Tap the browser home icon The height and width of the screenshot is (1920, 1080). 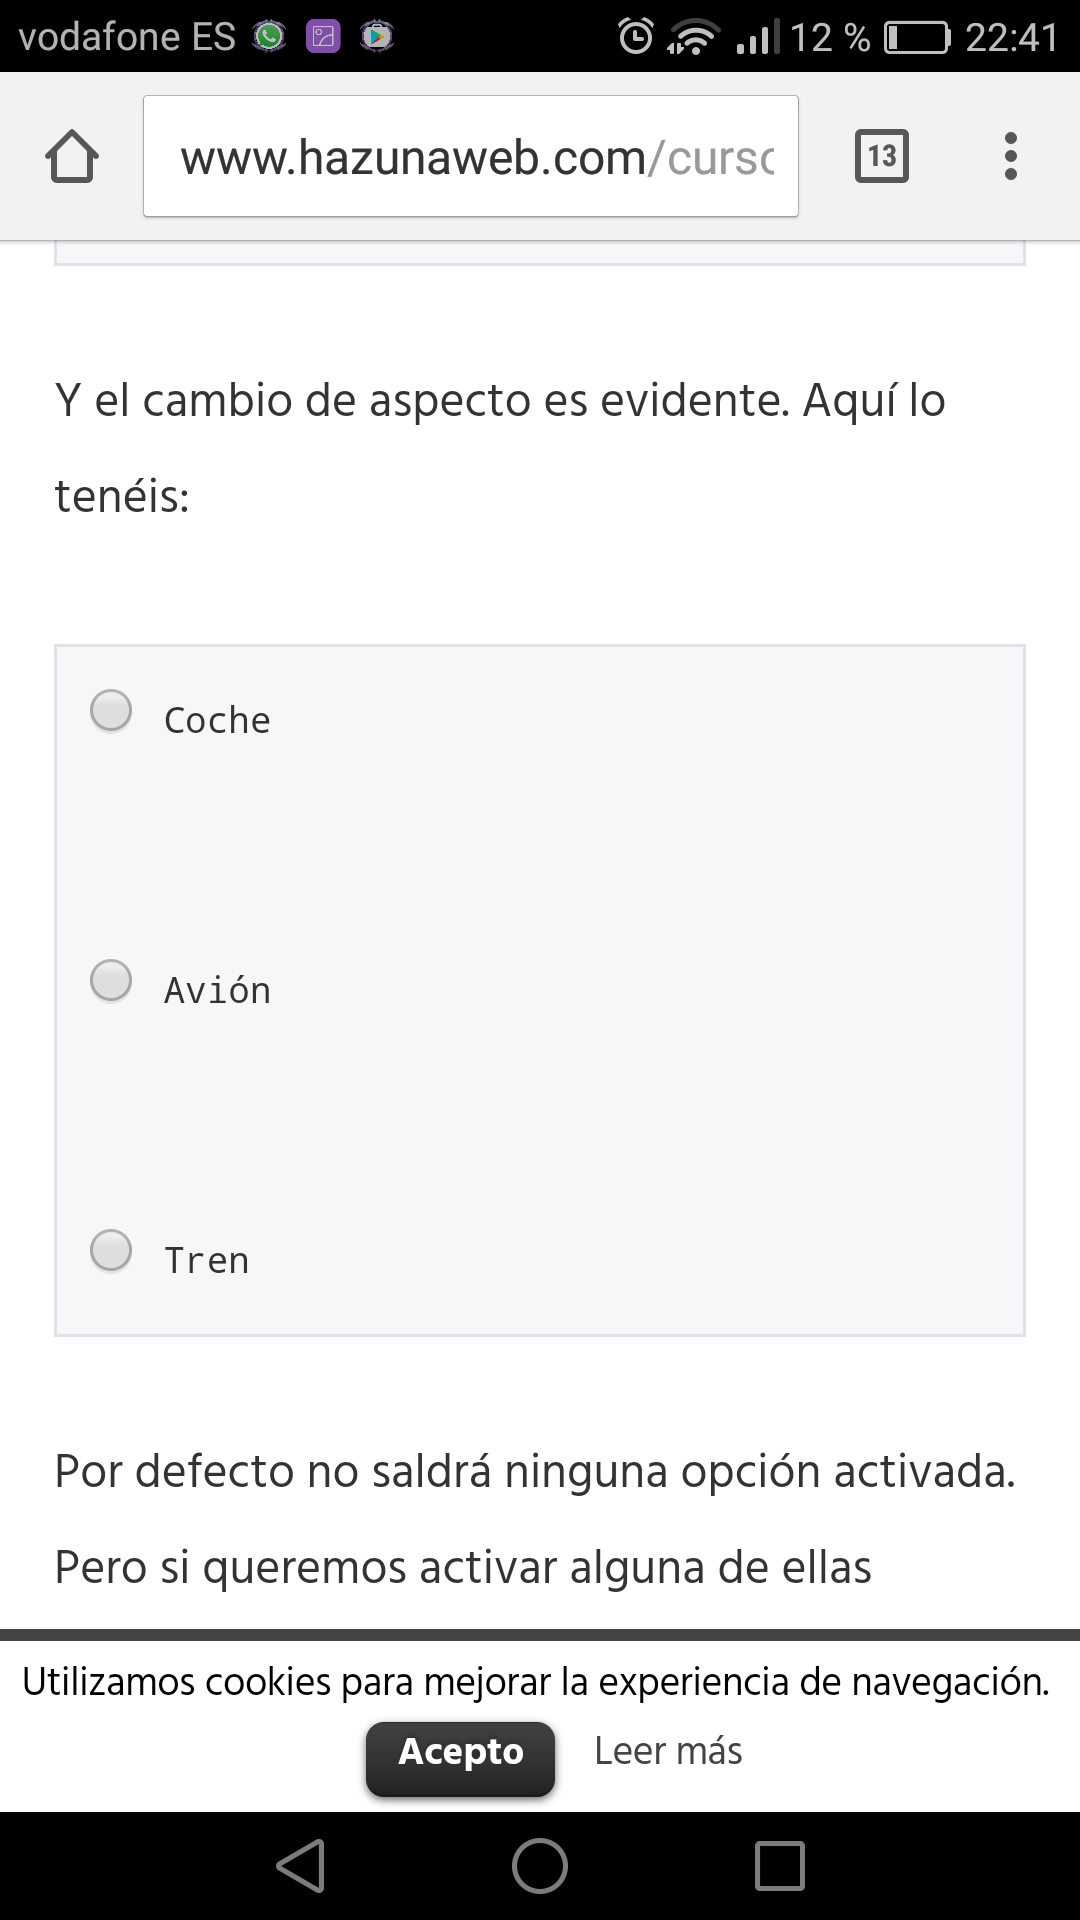pos(72,157)
